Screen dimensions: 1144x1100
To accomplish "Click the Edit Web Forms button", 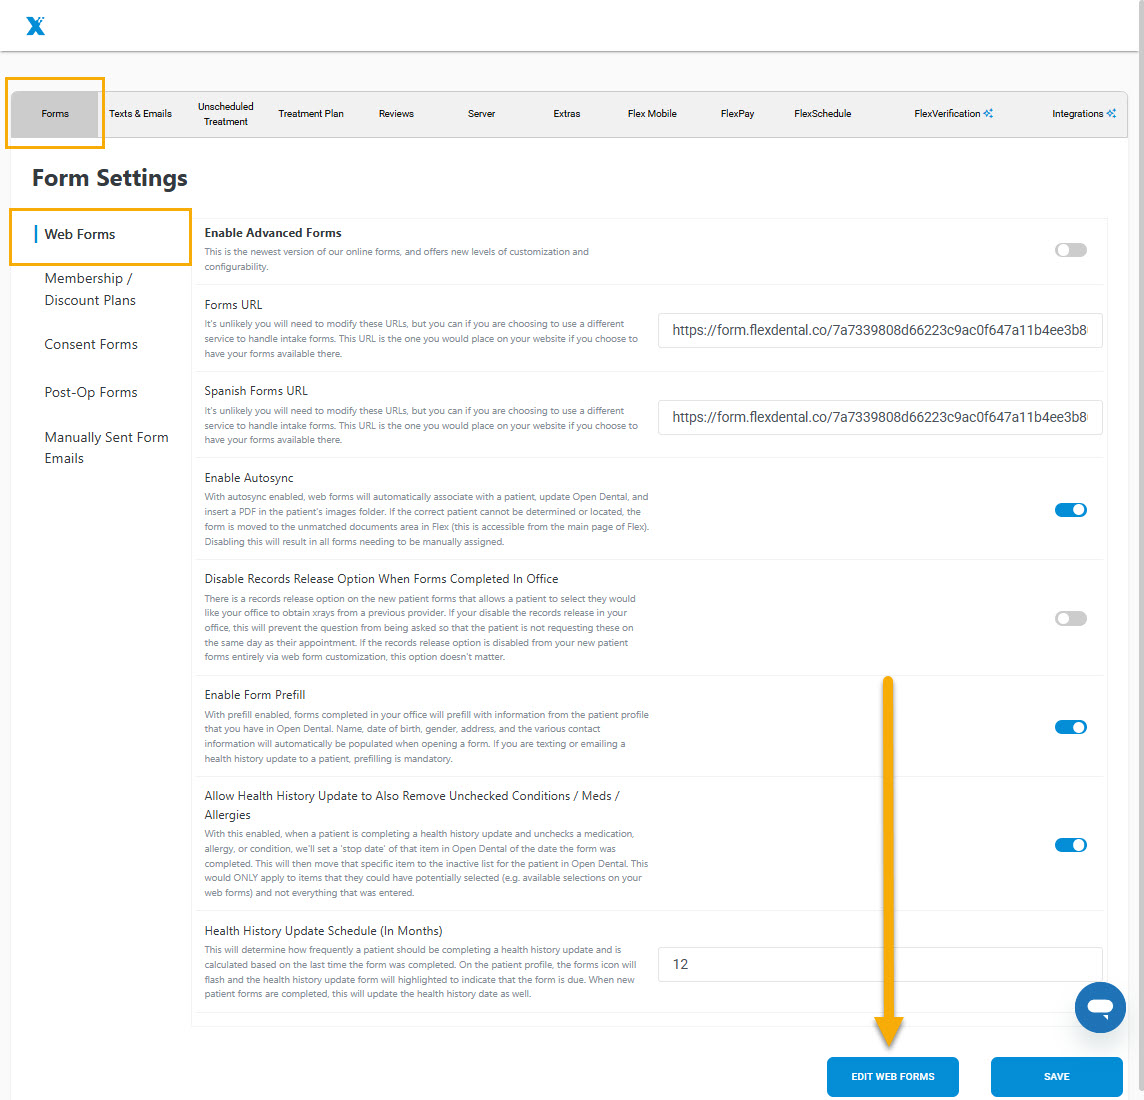I will 892,1077.
